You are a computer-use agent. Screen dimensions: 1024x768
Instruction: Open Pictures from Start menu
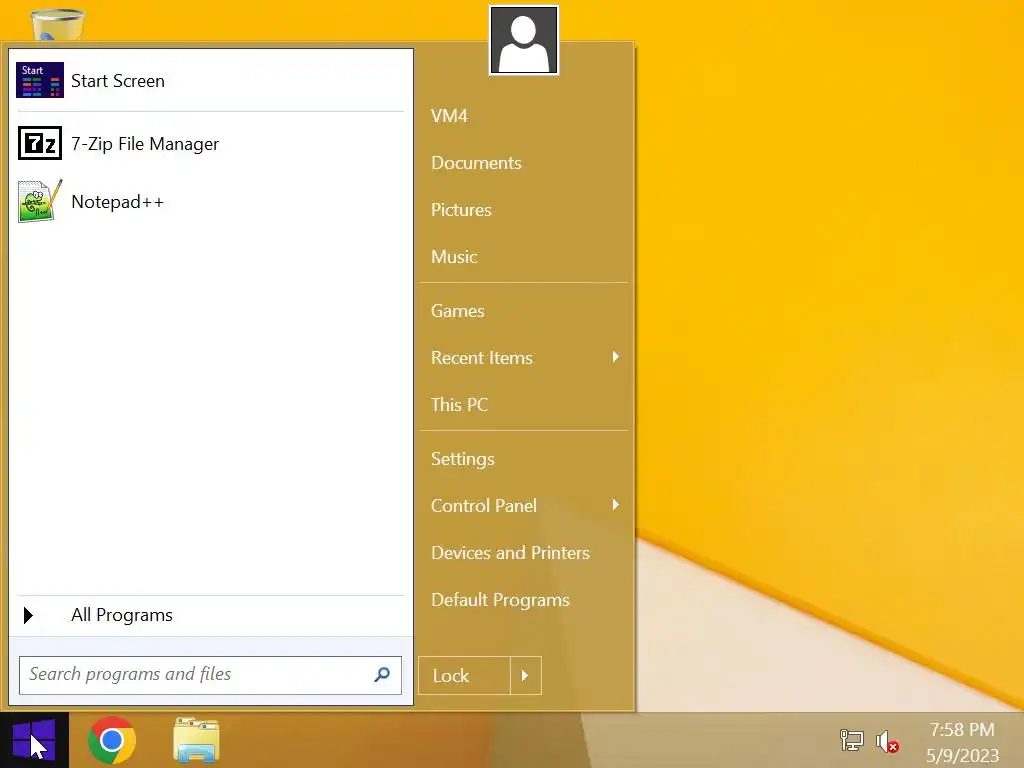tap(461, 210)
